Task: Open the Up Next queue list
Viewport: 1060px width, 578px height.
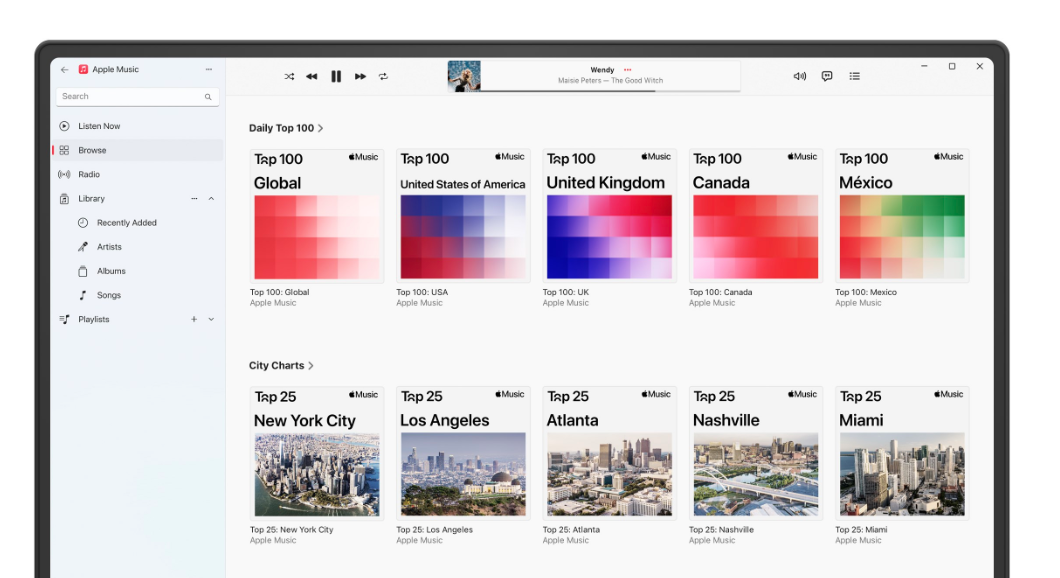Action: click(854, 76)
